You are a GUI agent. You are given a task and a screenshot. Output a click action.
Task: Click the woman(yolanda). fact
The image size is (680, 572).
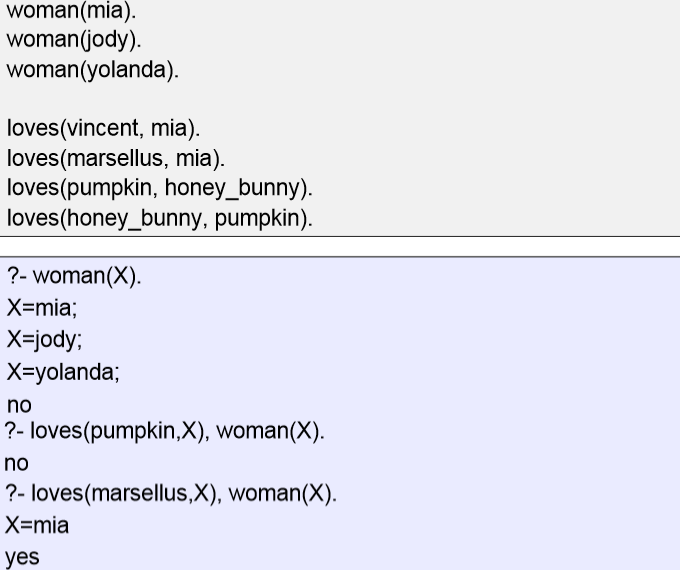point(93,70)
